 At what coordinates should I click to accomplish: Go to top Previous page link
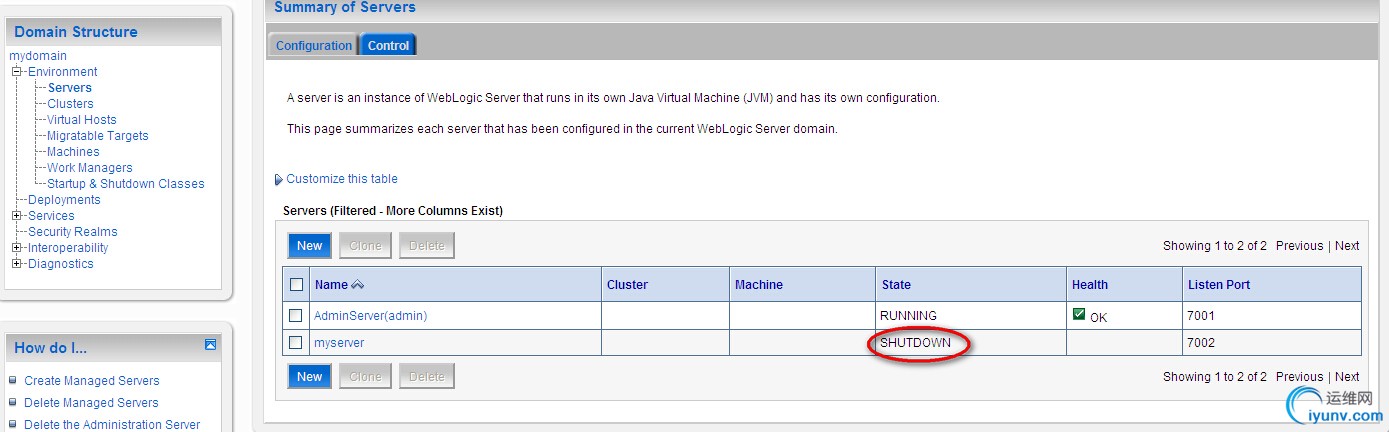pos(1299,246)
